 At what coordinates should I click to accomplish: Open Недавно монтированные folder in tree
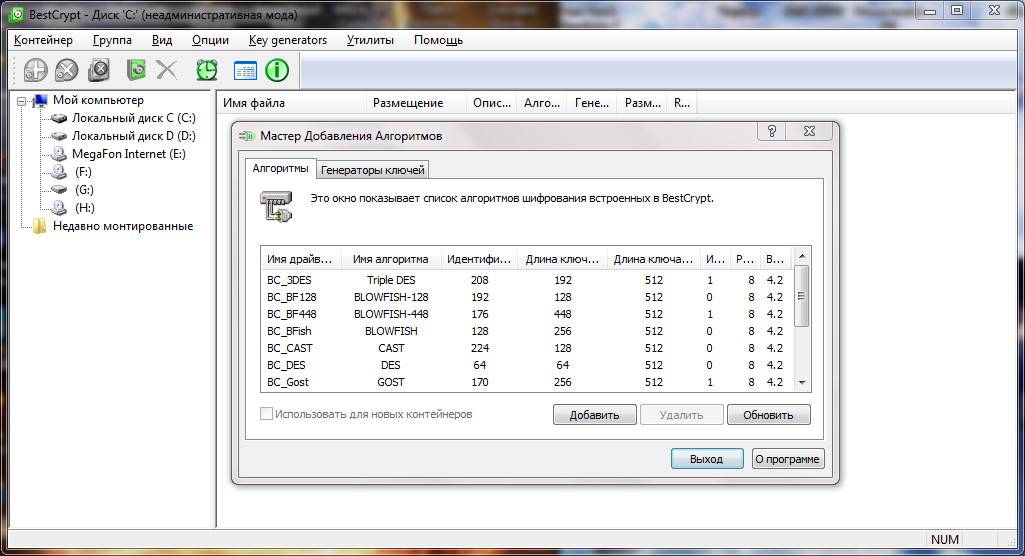coord(123,226)
